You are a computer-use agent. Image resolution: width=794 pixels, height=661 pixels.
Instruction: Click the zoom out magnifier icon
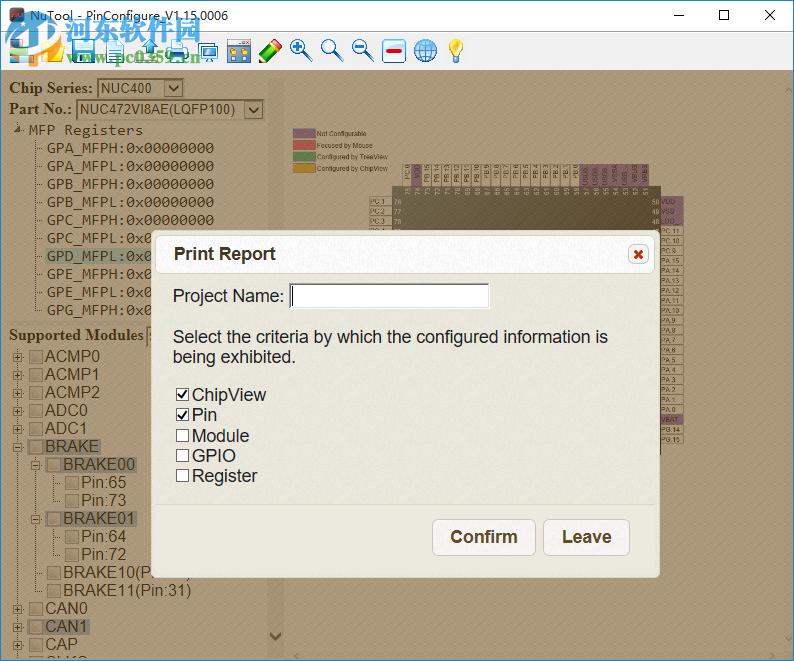click(363, 51)
